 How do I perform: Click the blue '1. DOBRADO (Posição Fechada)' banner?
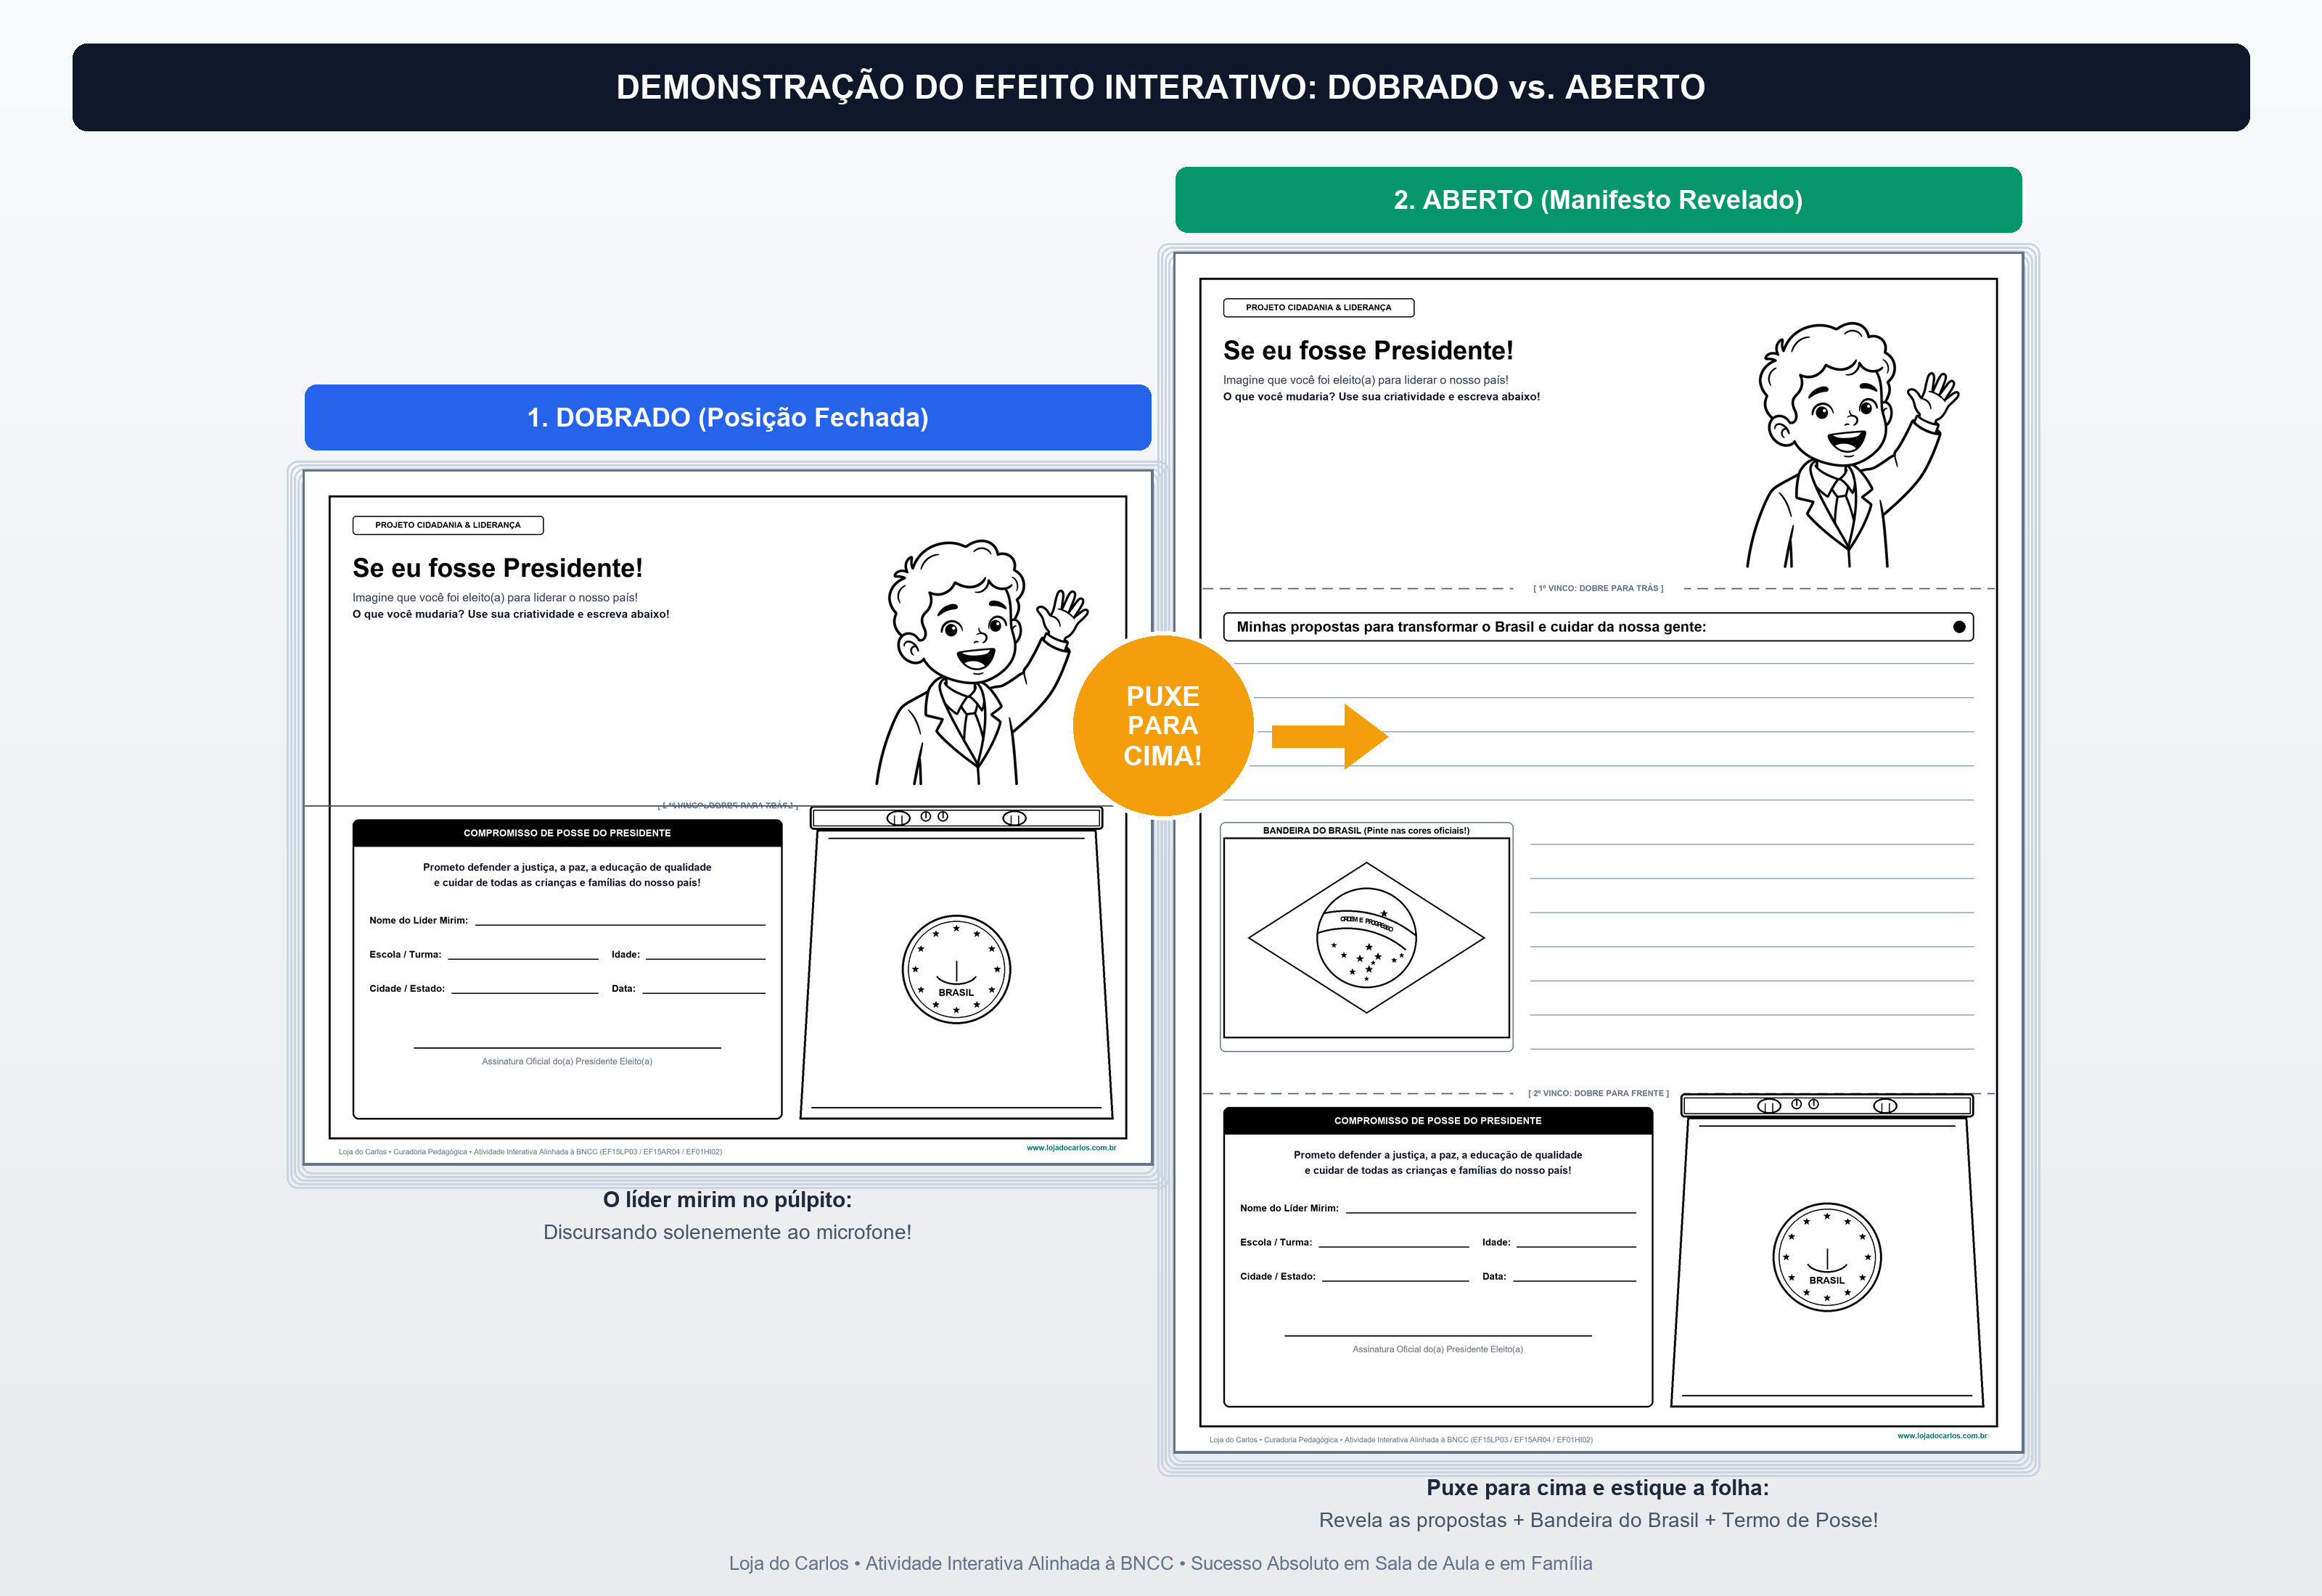coord(727,417)
